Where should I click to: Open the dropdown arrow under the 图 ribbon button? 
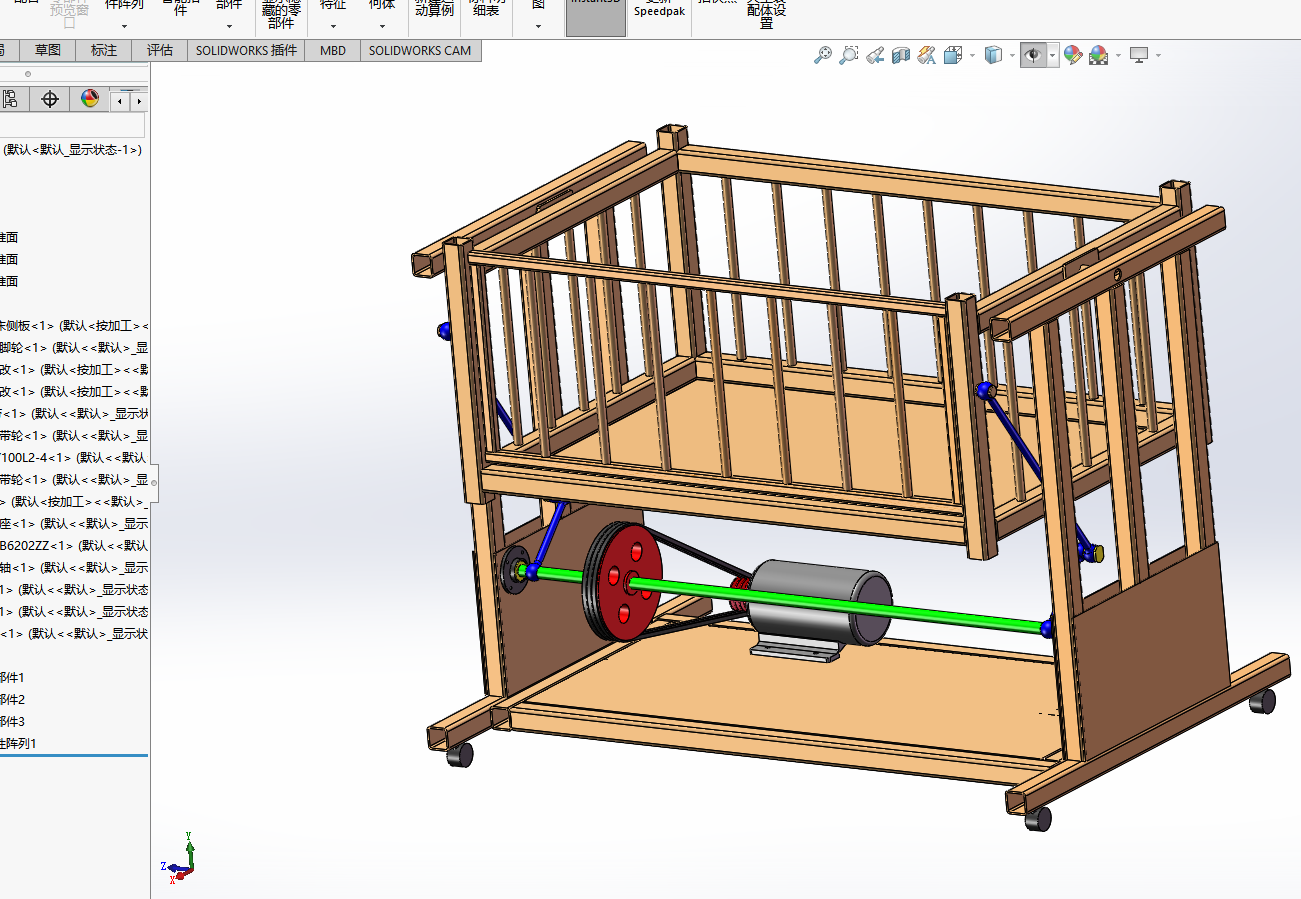(x=538, y=27)
